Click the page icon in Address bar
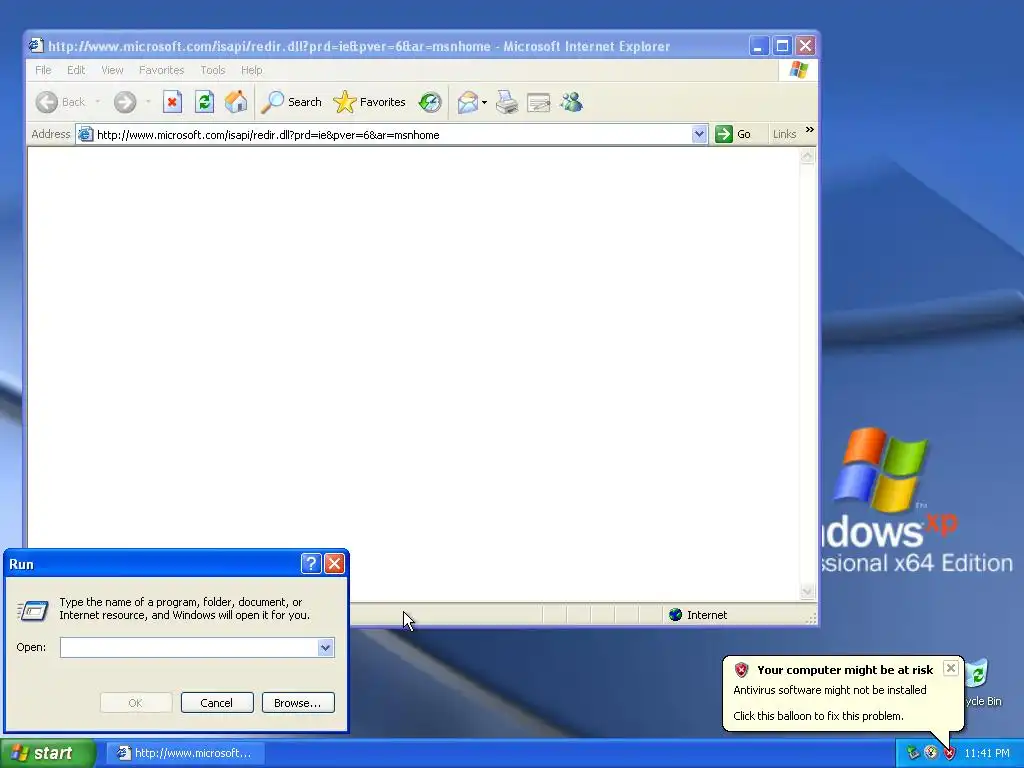The width and height of the screenshot is (1024, 768). [86, 135]
